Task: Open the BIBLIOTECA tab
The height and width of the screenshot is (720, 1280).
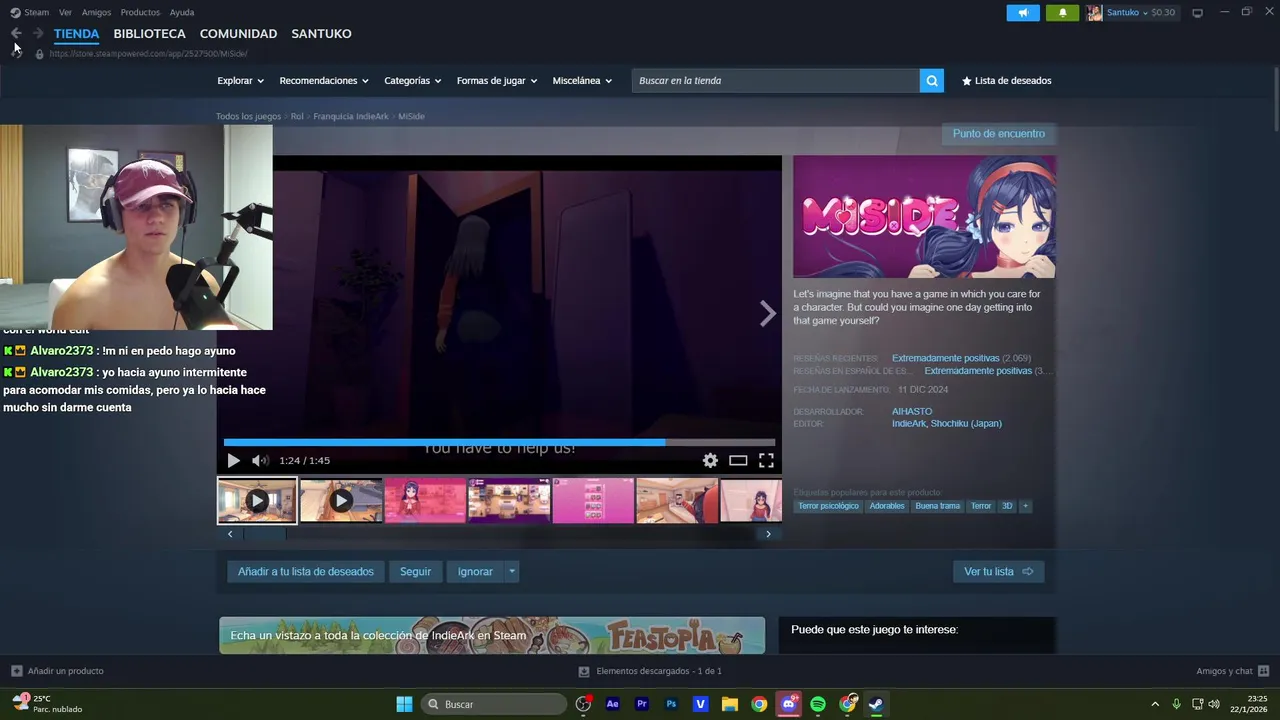Action: point(149,34)
